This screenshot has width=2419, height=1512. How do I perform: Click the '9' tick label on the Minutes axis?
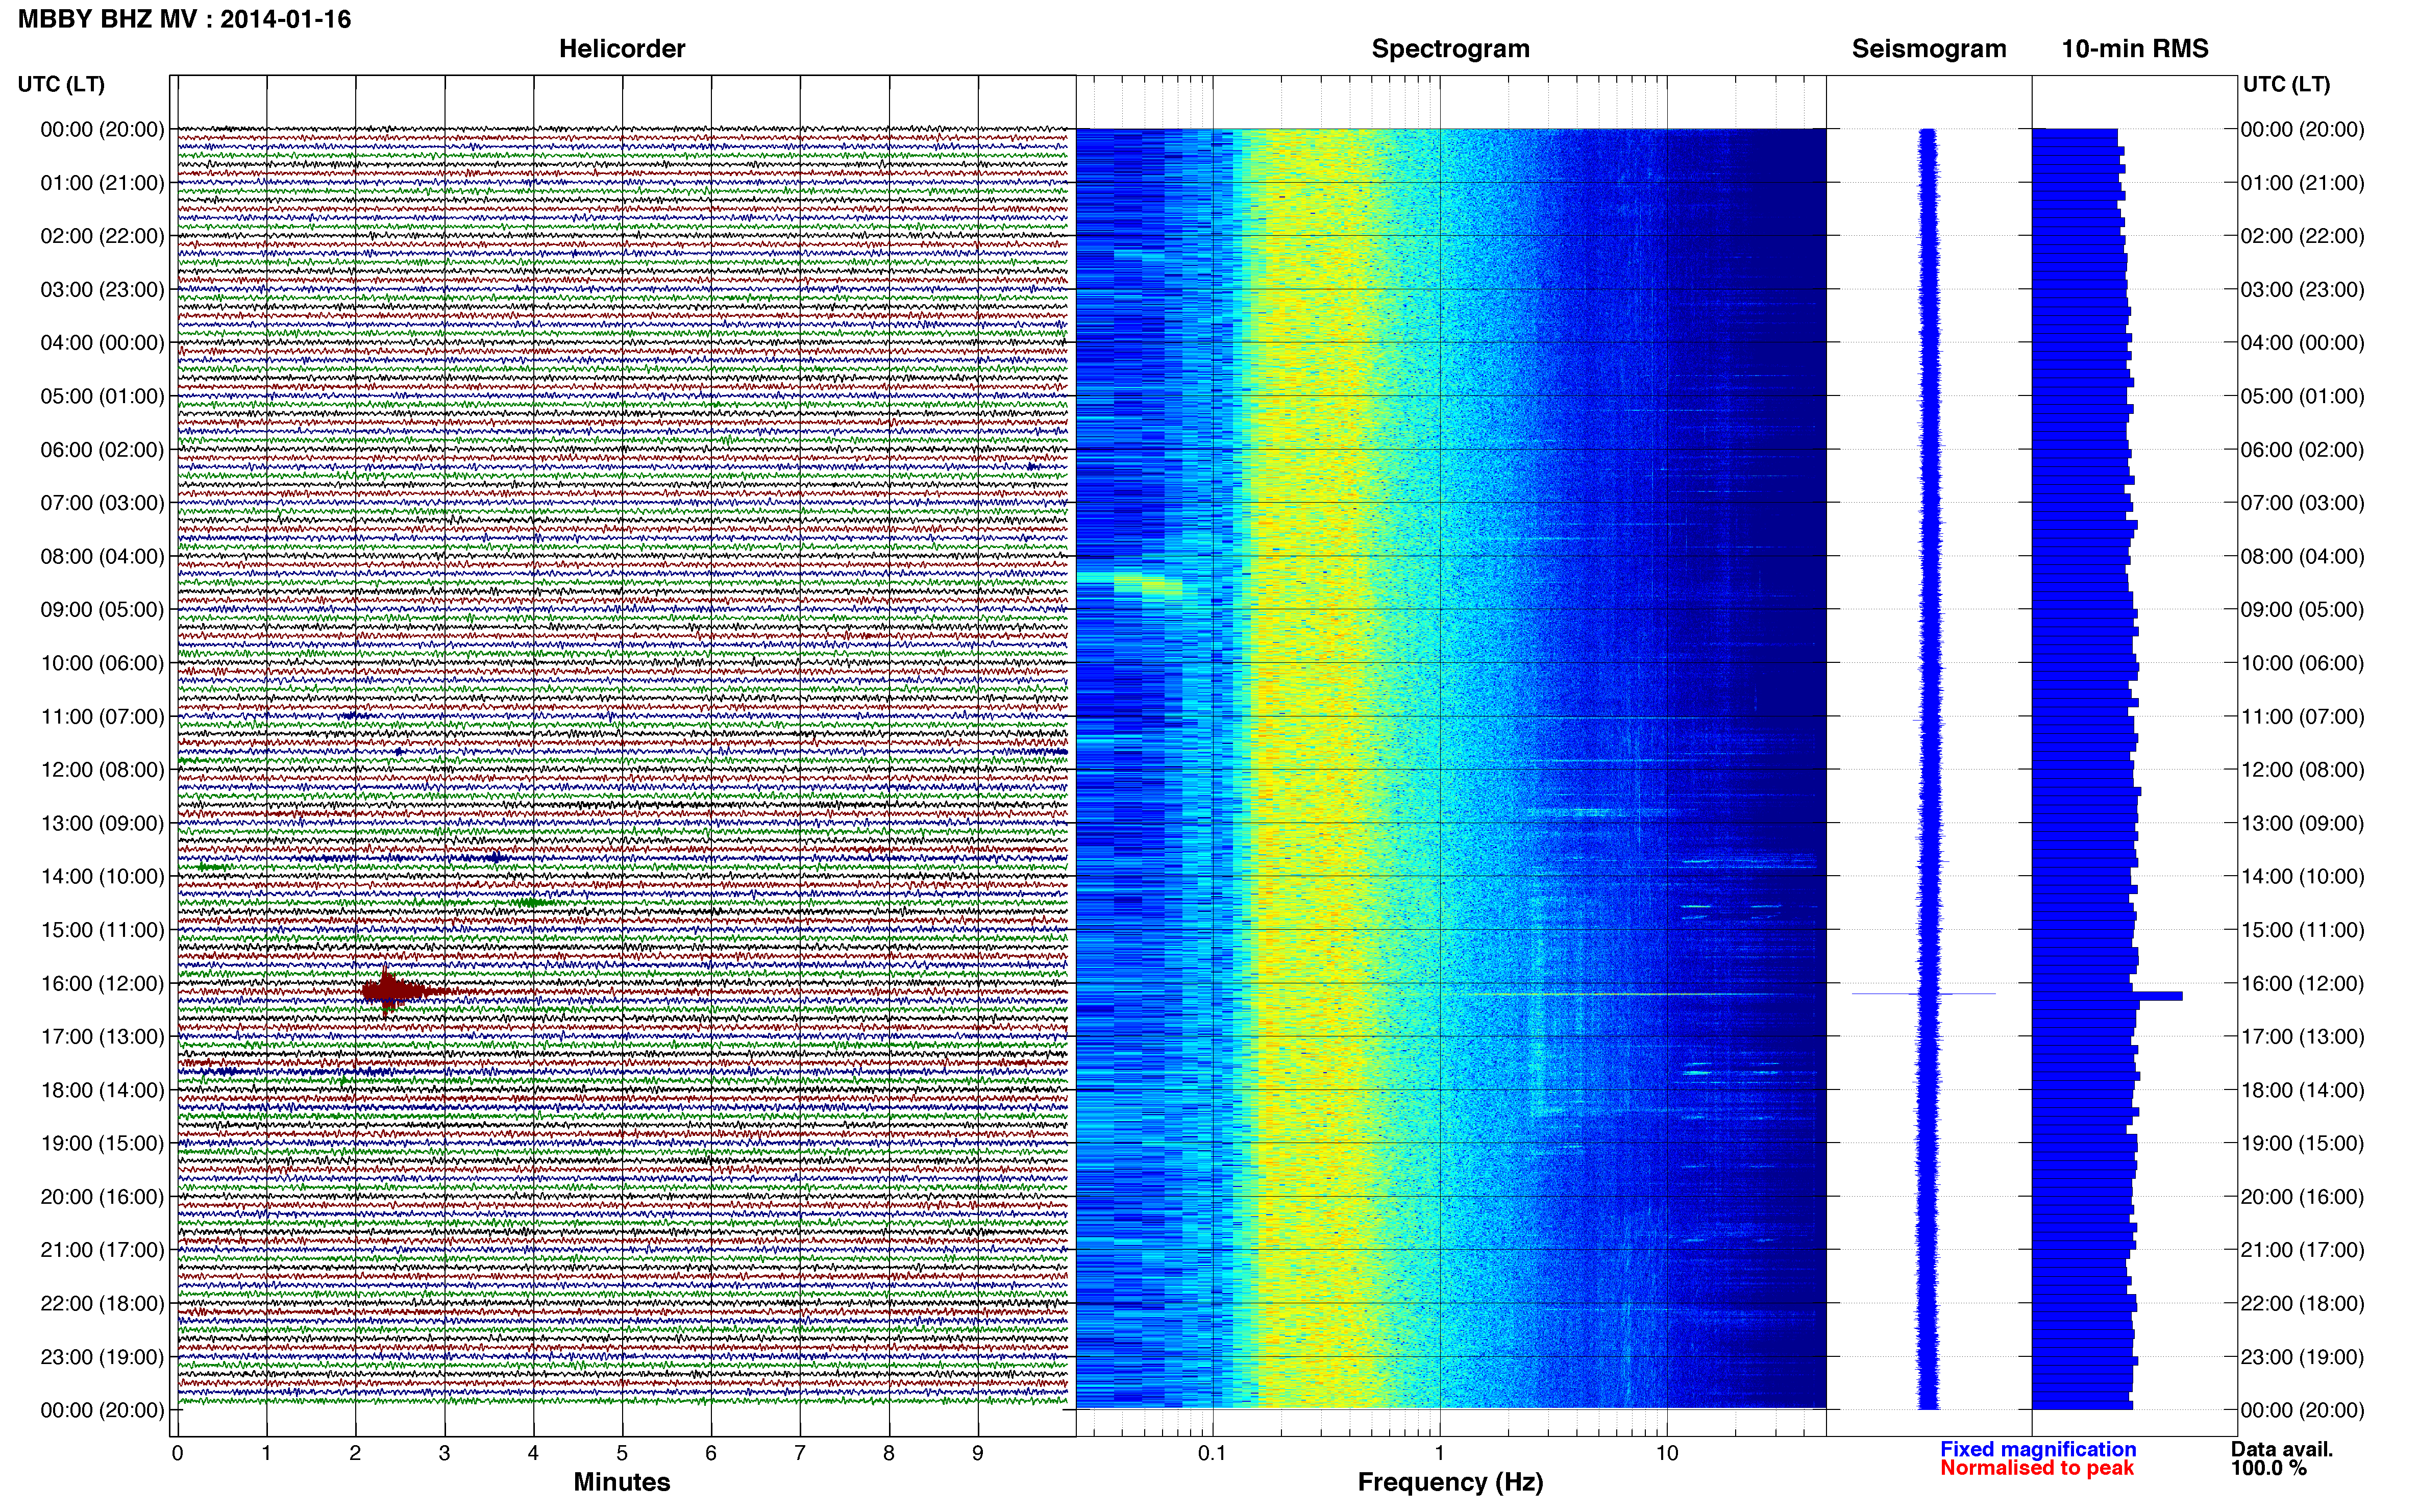[978, 1454]
